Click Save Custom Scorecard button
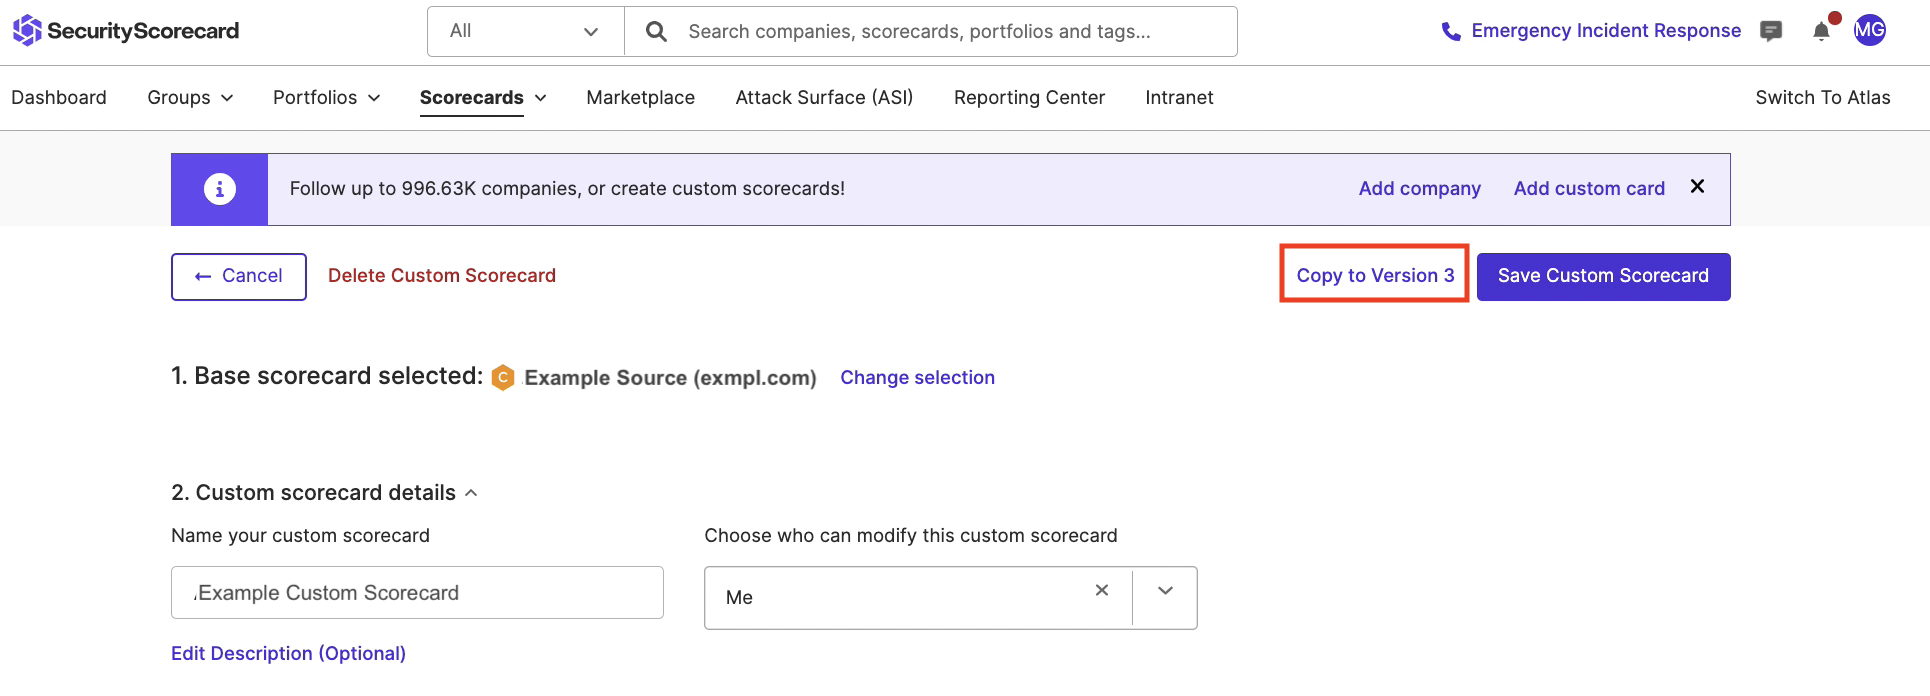Screen dimensions: 1930x696 1603,276
